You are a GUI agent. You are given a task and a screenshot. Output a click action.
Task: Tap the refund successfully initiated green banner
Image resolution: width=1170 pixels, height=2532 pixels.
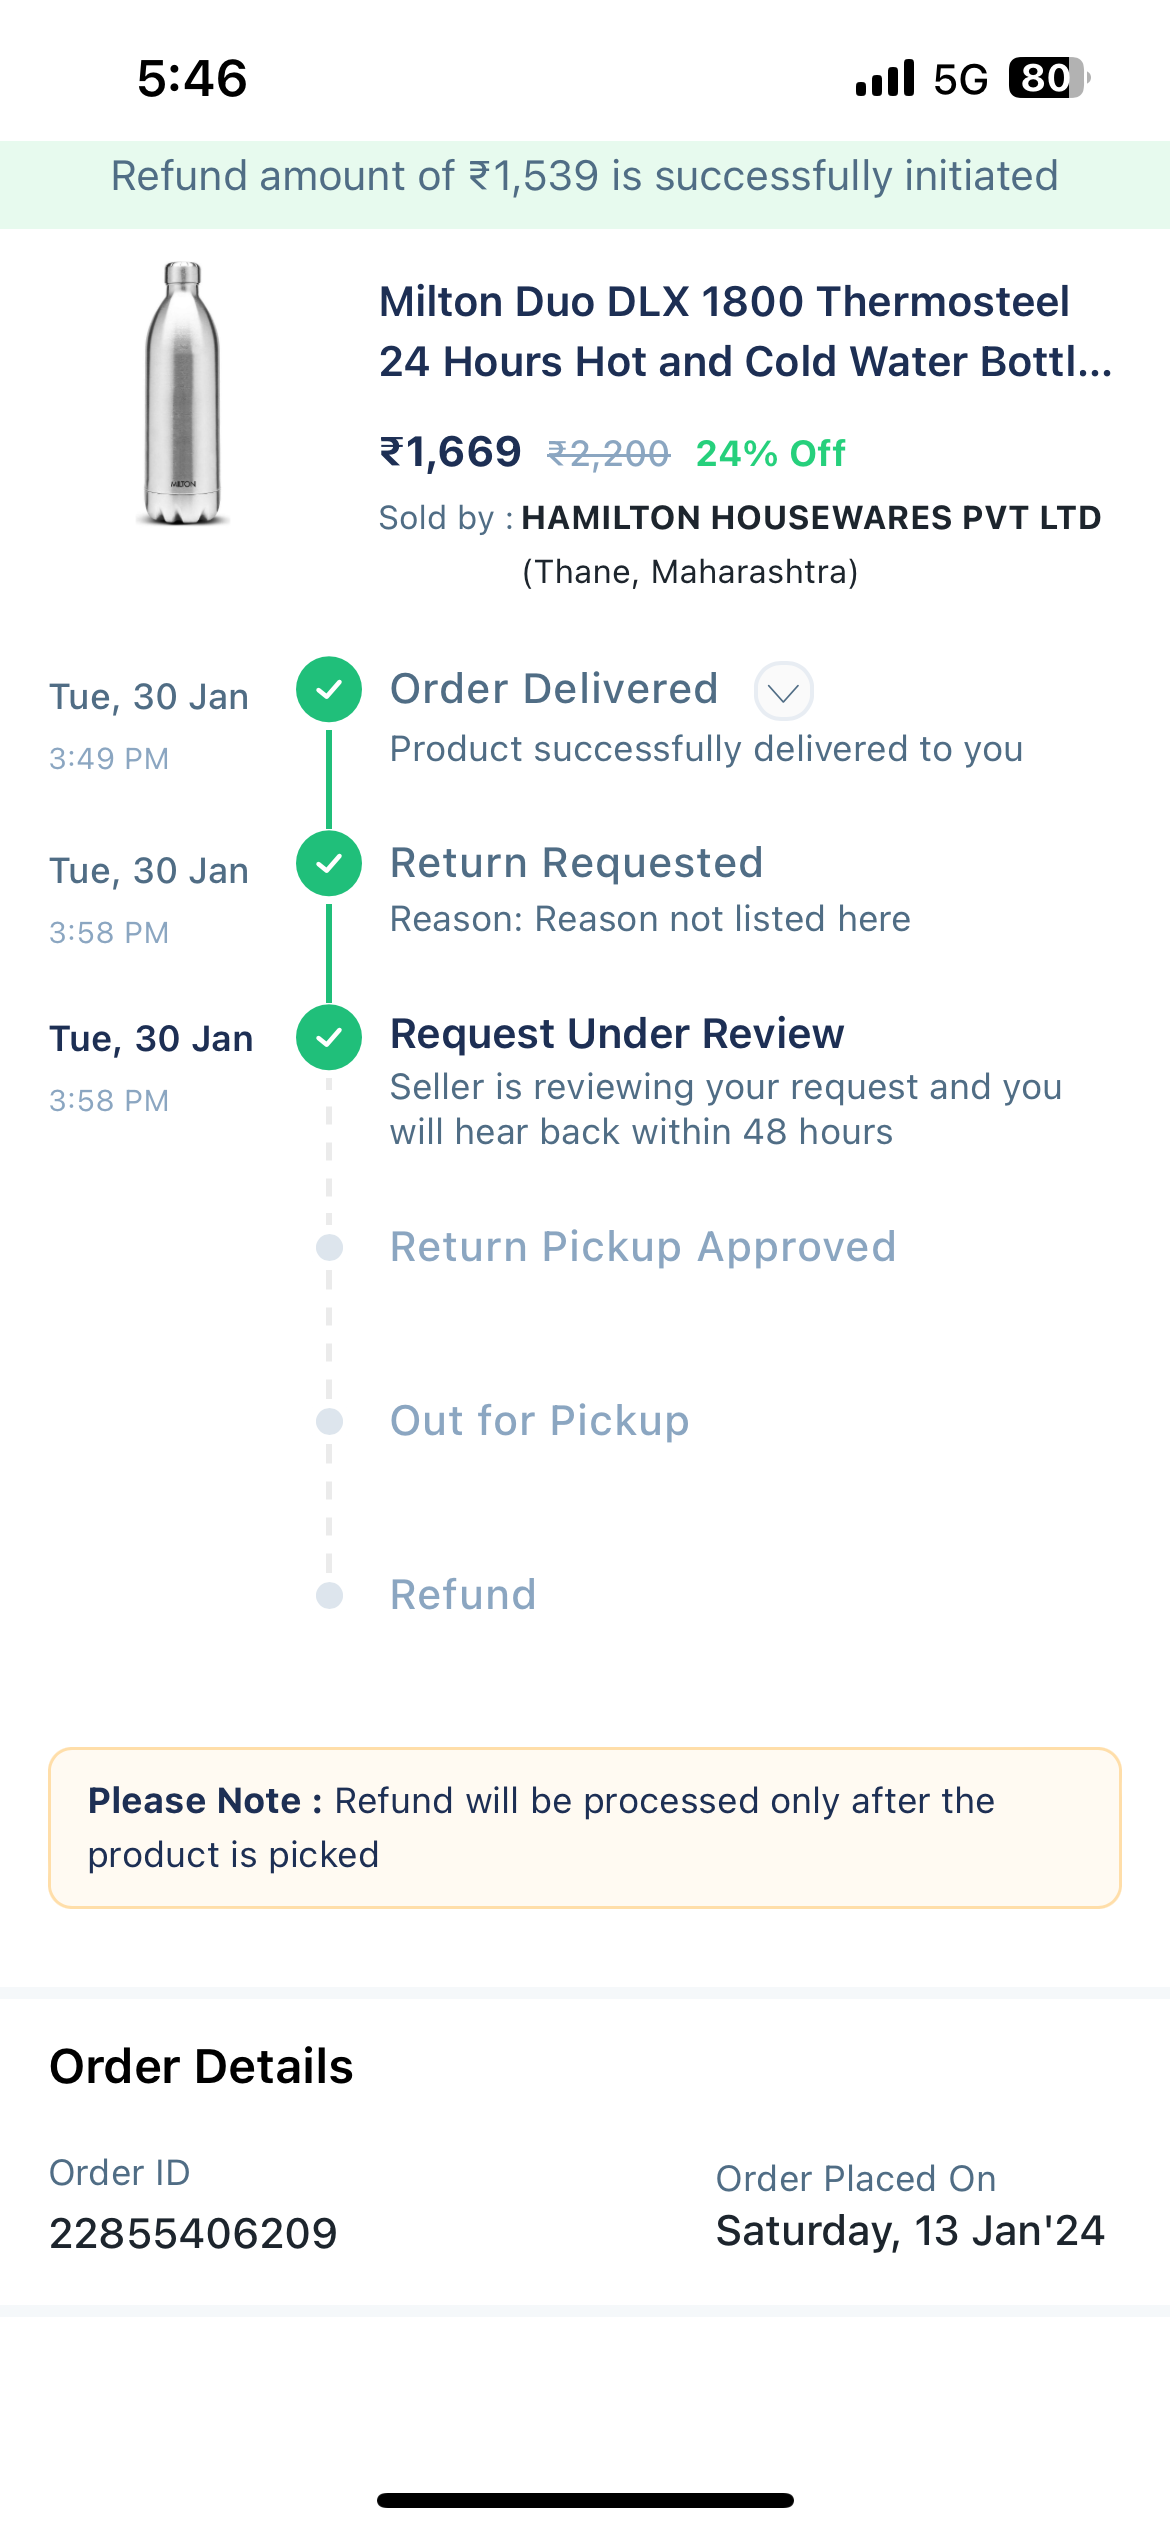tap(585, 177)
